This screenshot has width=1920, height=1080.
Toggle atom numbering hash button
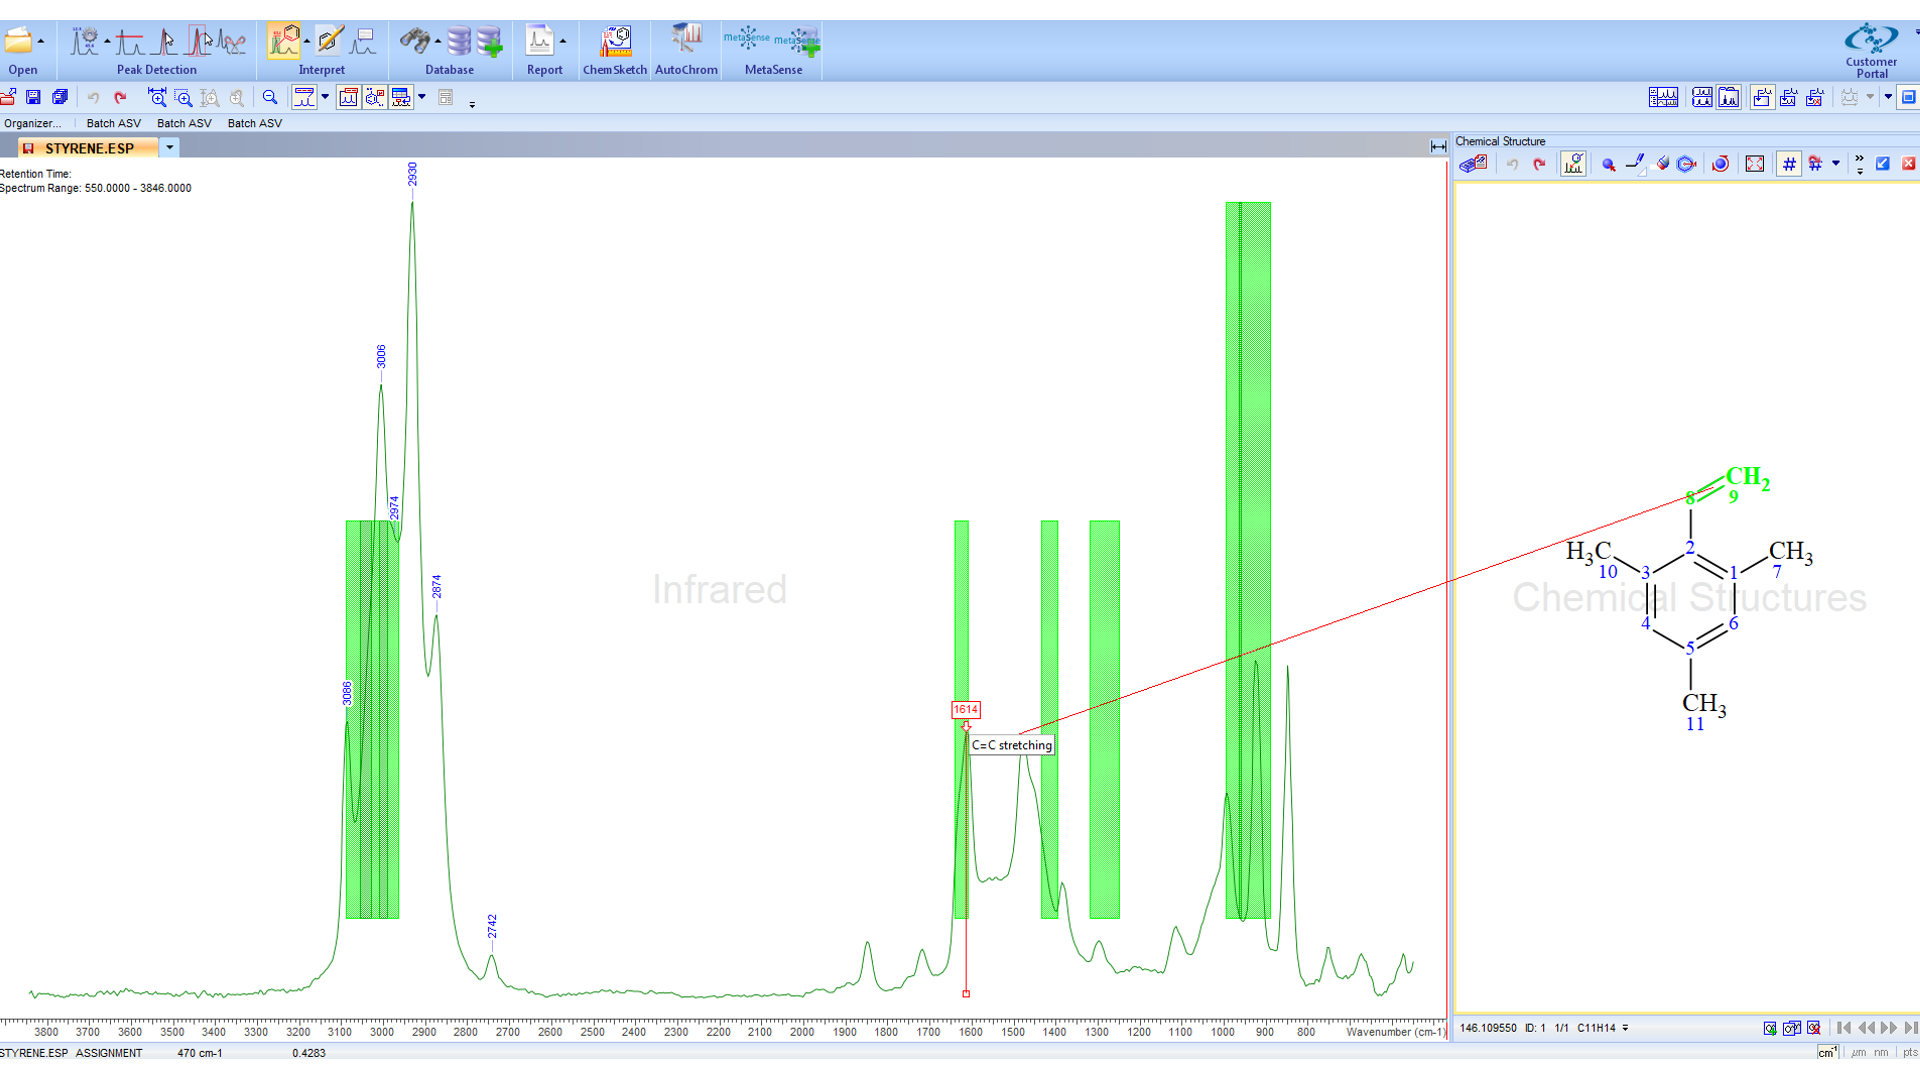(1789, 164)
